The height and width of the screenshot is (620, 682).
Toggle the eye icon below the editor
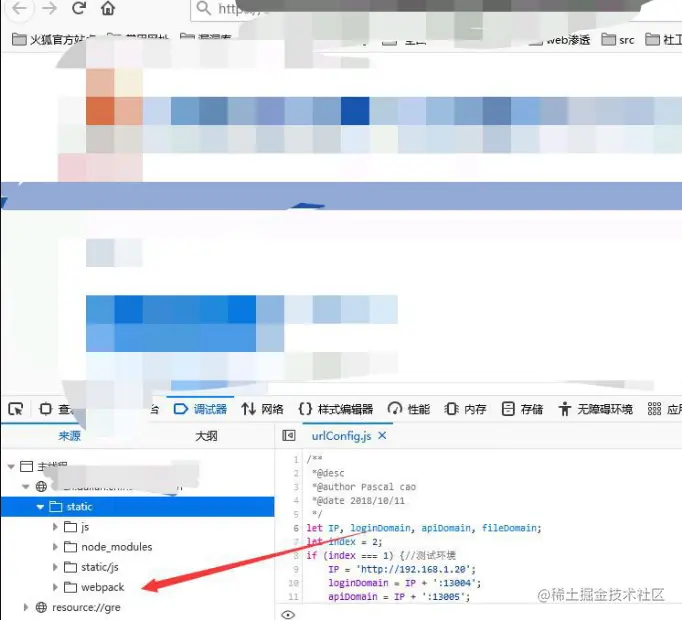tap(288, 614)
